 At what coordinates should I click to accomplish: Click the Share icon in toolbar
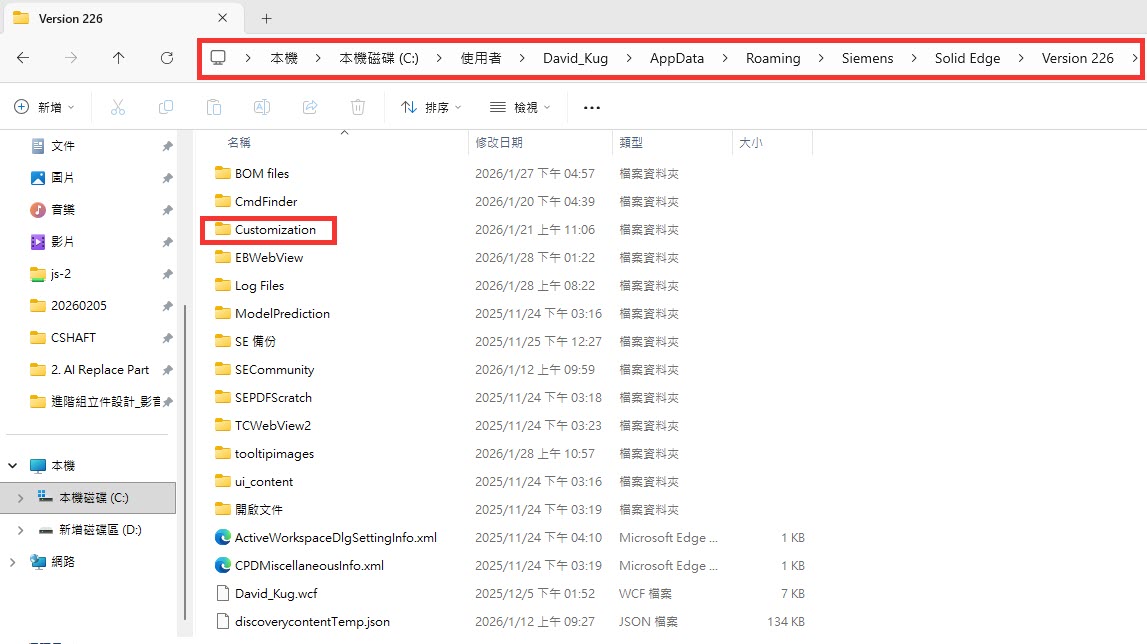(310, 107)
